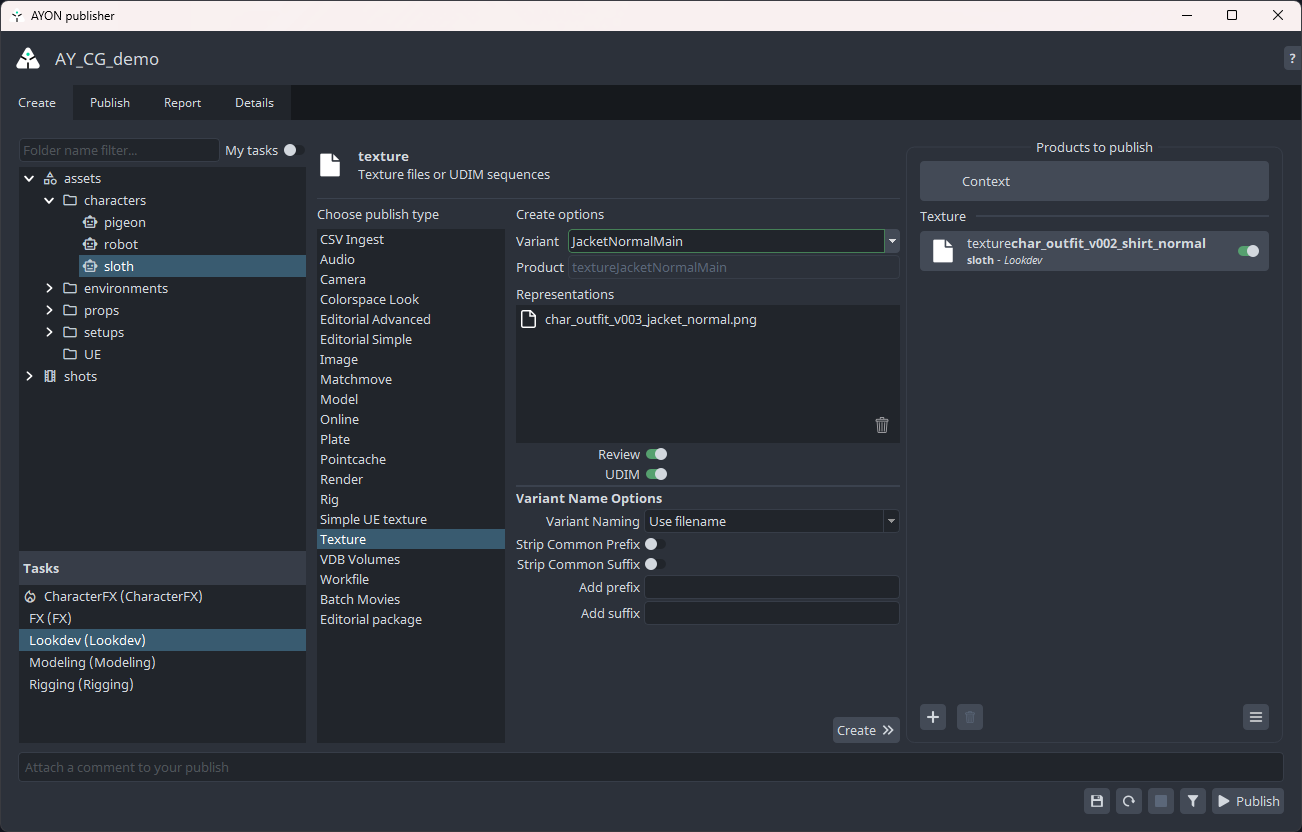Select the FX (FX) task

162,618
